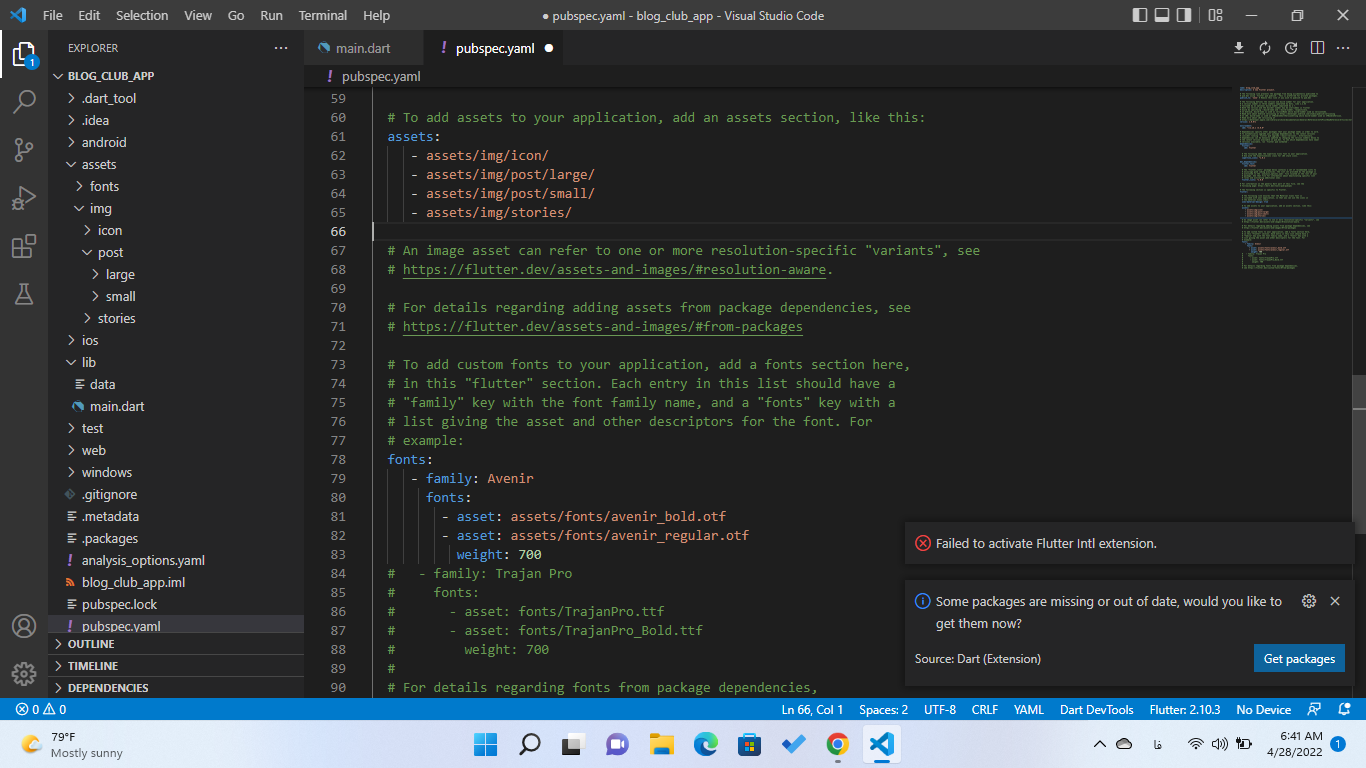Change encoding via UTF-8 indicator
This screenshot has width=1366, height=768.
point(940,709)
